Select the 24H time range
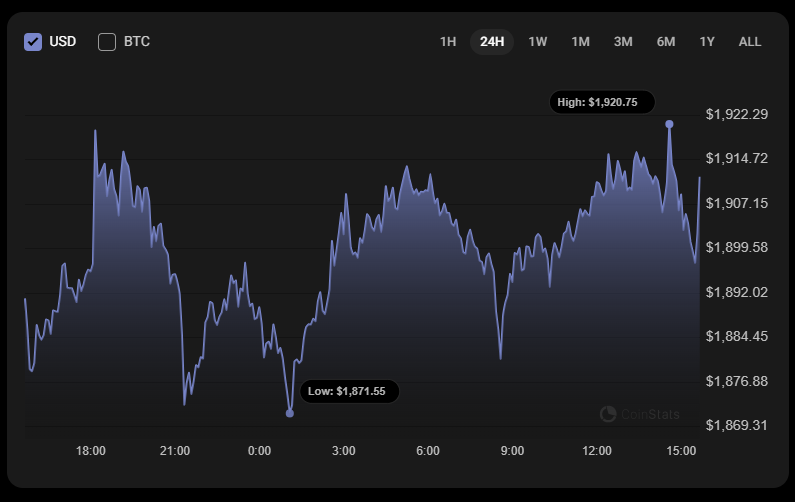795x502 pixels. point(492,42)
